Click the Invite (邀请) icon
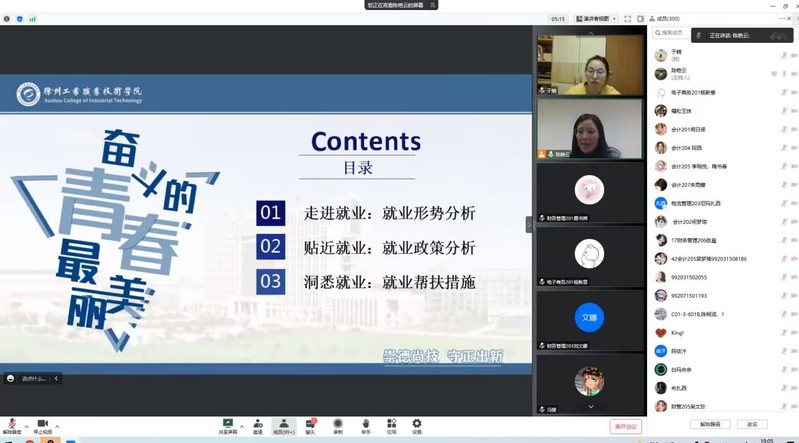 coord(257,426)
